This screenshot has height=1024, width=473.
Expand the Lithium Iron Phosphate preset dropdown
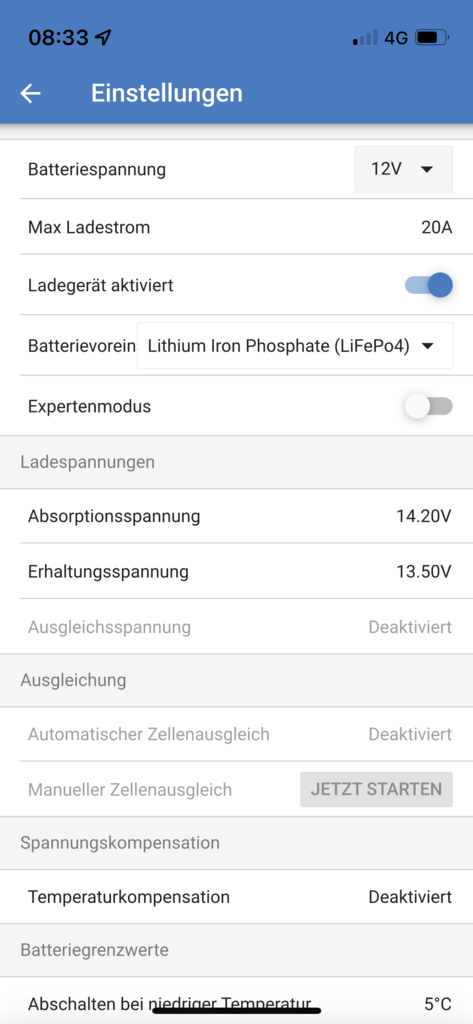pyautogui.click(x=295, y=345)
